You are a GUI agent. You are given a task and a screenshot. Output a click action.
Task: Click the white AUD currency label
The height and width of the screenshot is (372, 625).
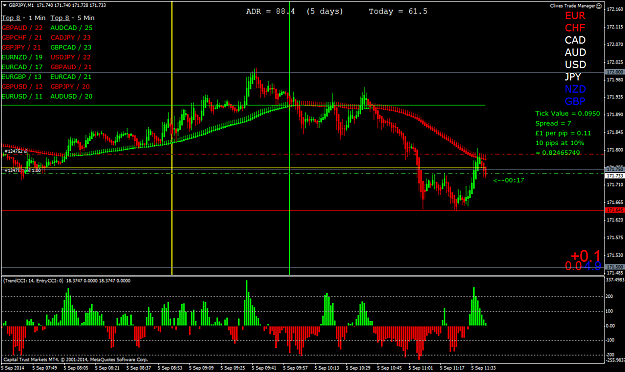pos(575,53)
